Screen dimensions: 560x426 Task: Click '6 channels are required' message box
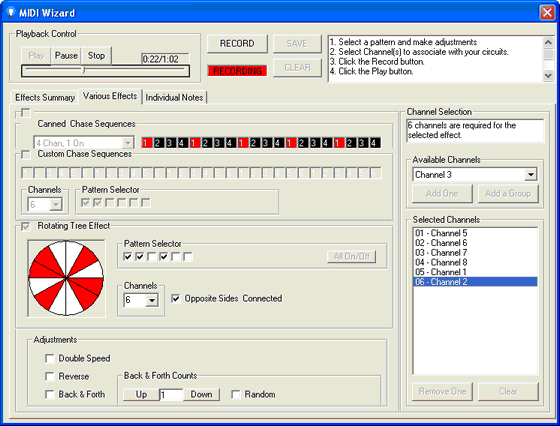coord(475,130)
